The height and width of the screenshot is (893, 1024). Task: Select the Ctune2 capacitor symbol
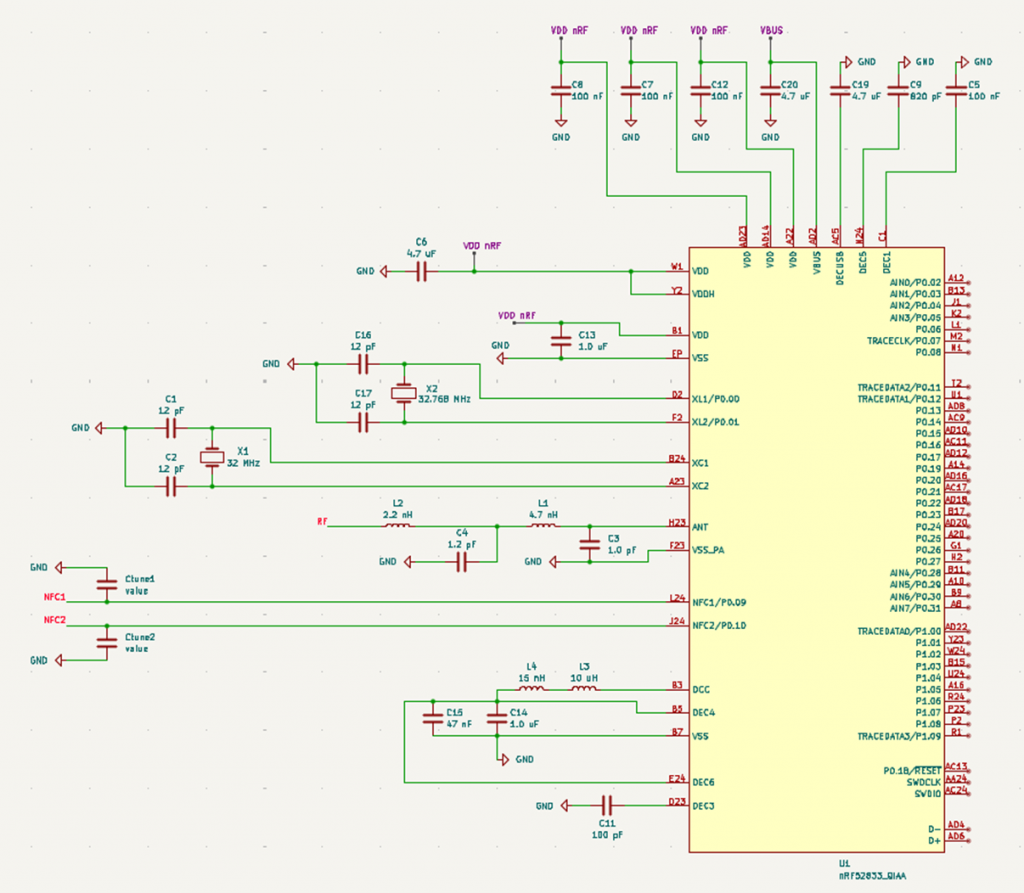click(106, 642)
